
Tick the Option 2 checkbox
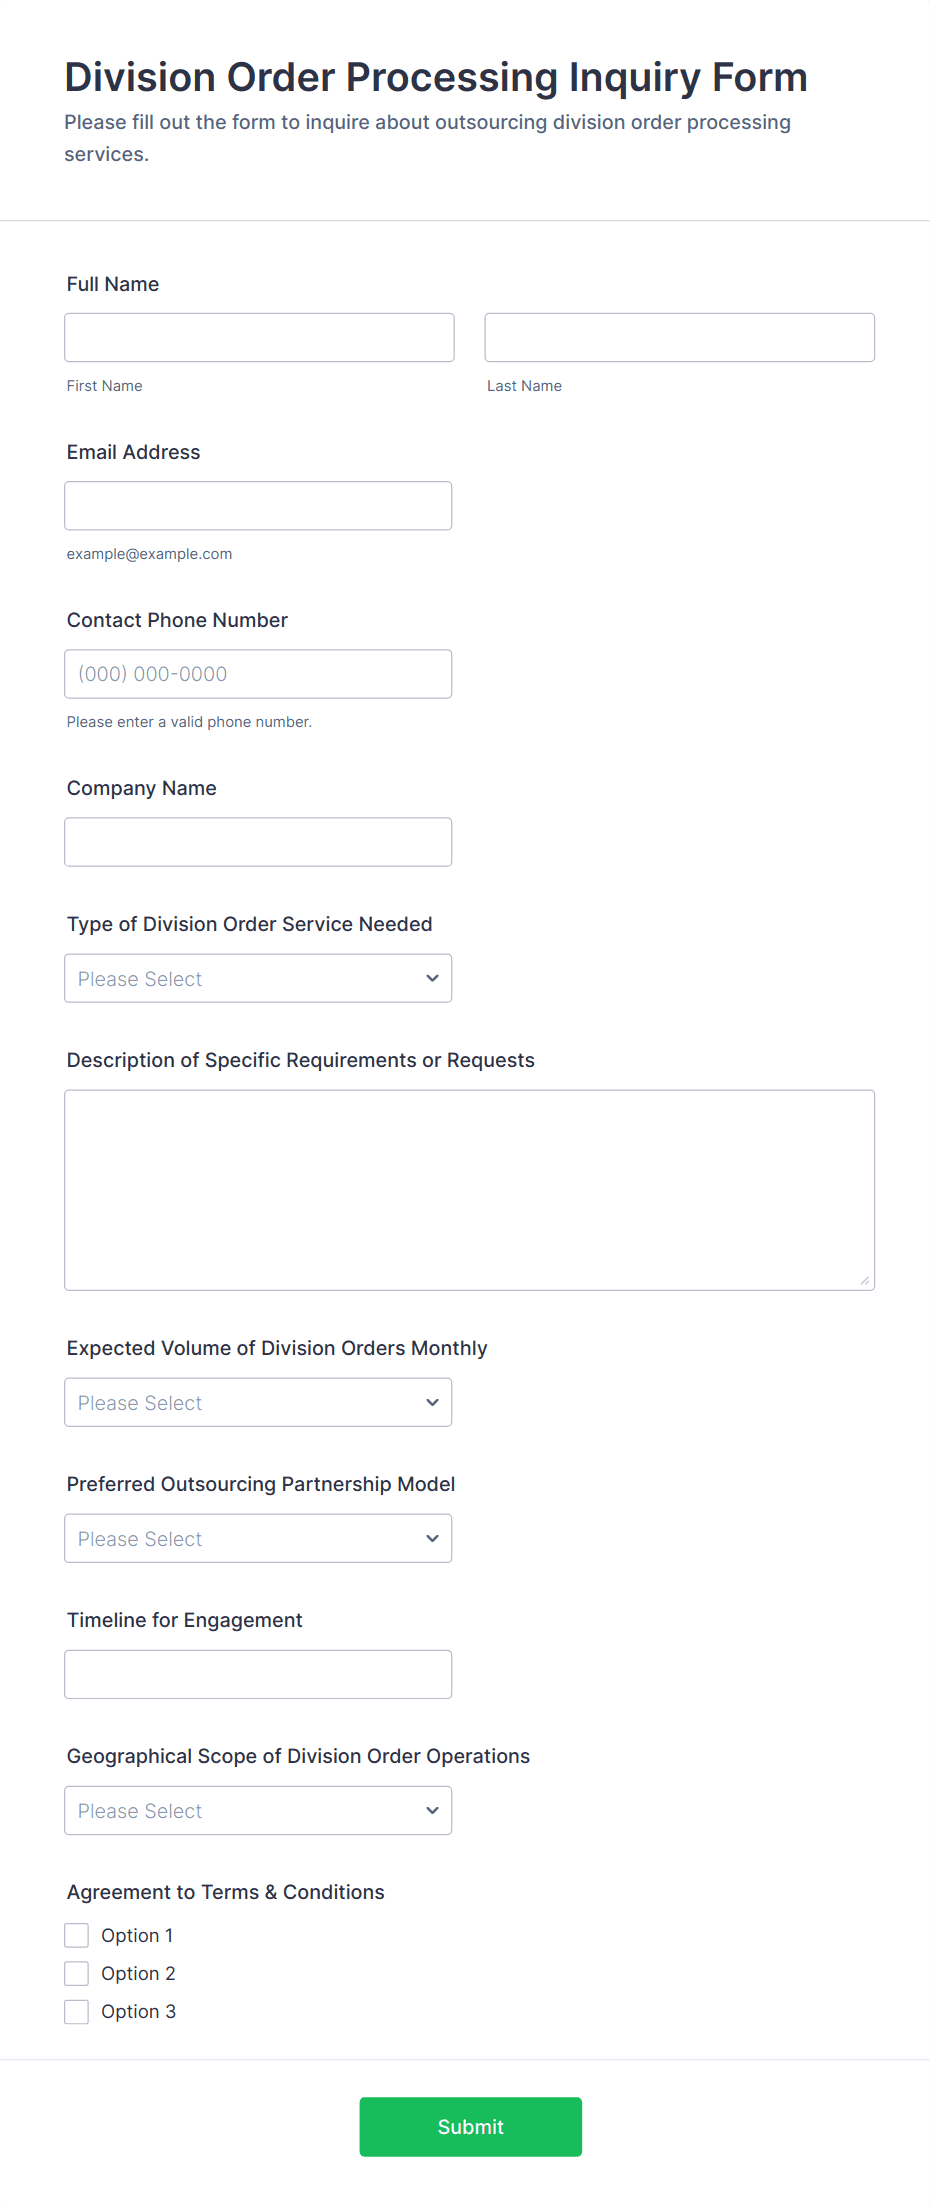click(x=77, y=1973)
